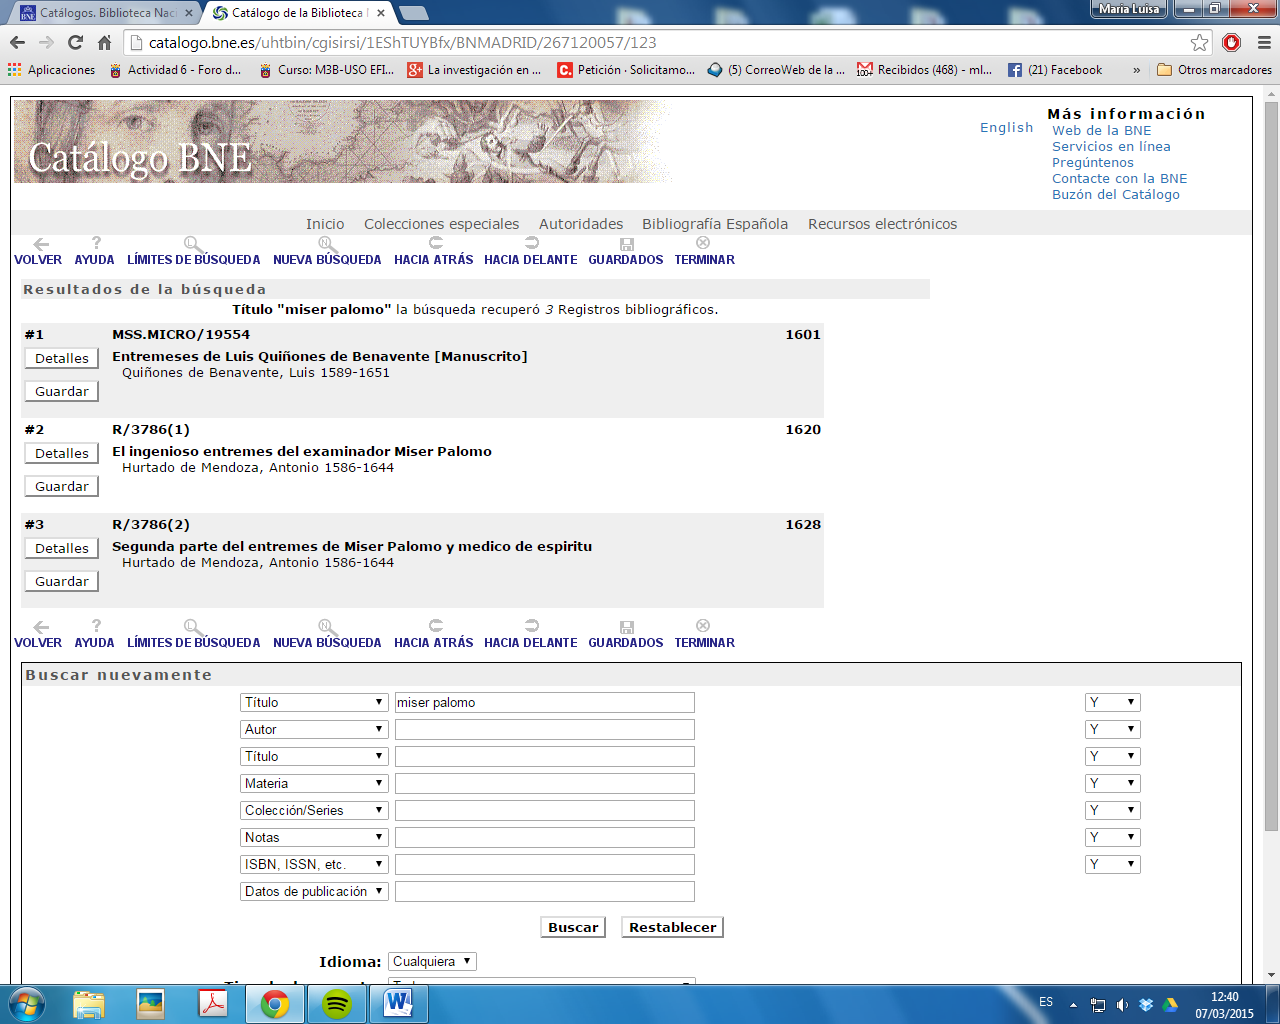
Task: Click top LÍMITES DE BÚSQUEDA magnifier icon
Action: 193,243
